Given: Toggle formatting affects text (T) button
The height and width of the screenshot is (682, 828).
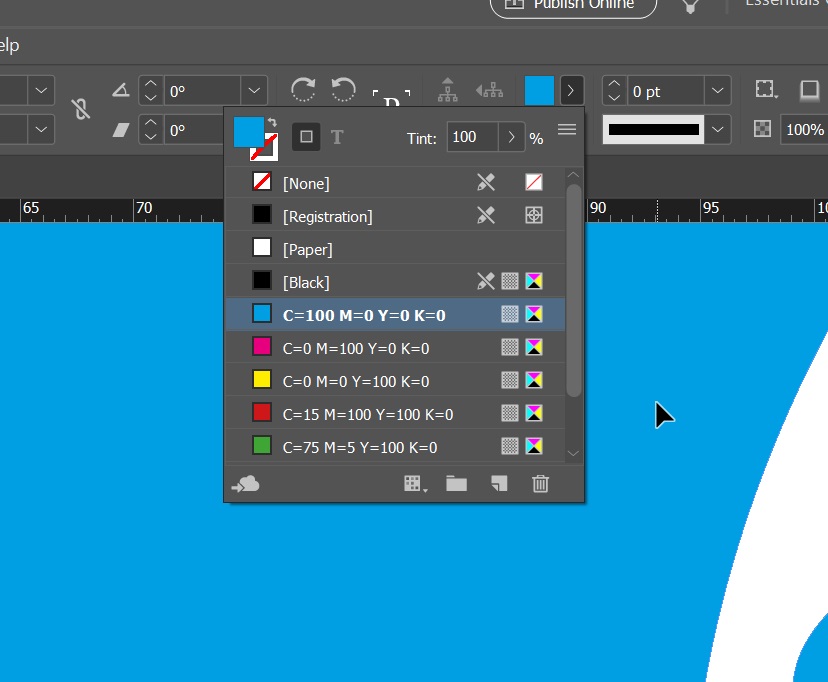Looking at the screenshot, I should coord(337,137).
